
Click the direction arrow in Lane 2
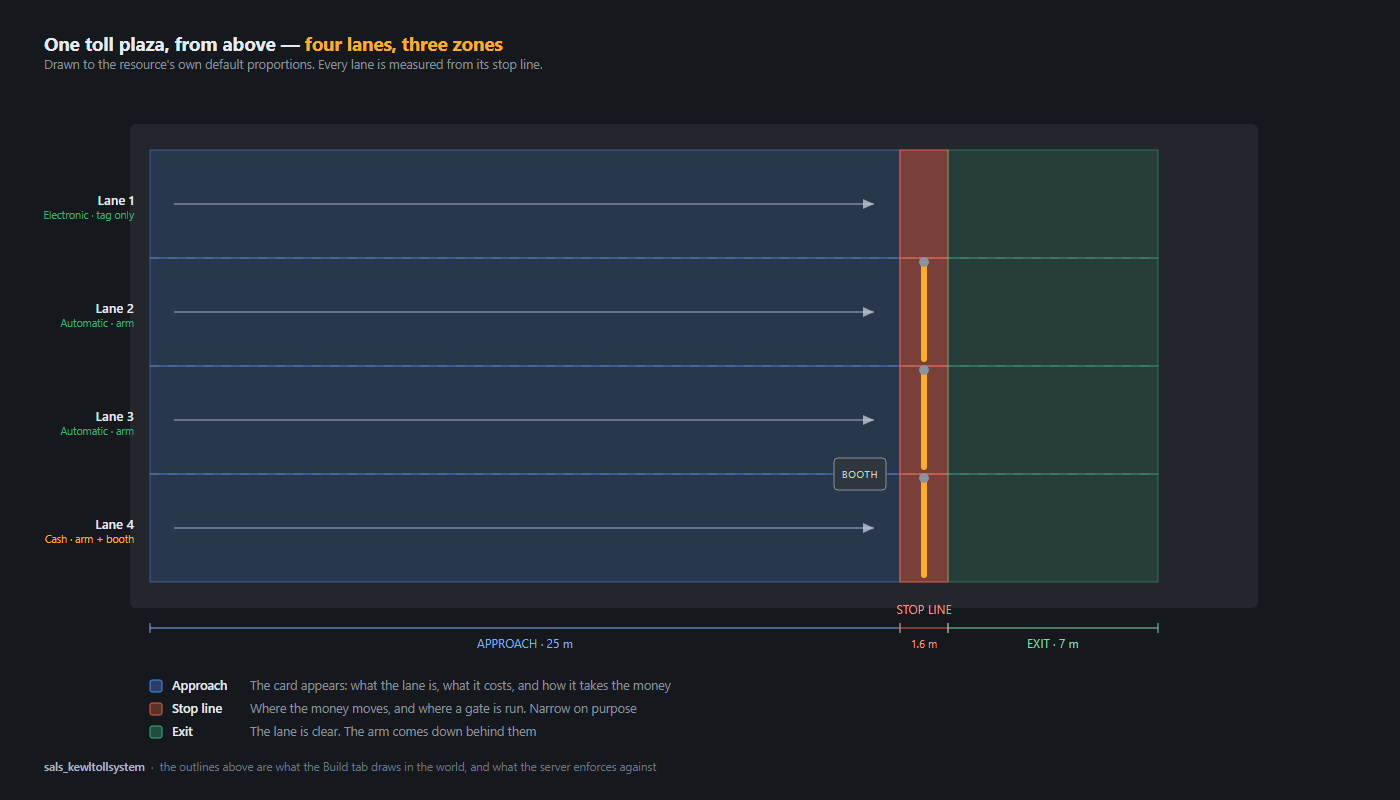pyautogui.click(x=524, y=312)
